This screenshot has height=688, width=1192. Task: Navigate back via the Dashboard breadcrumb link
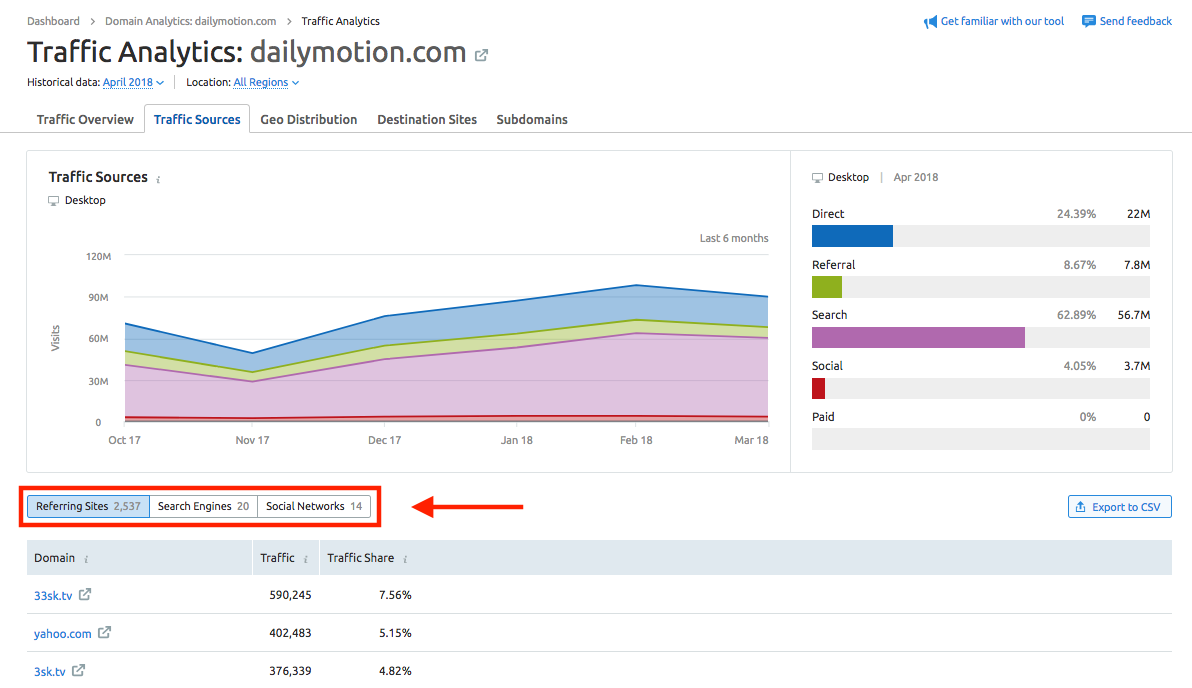[53, 20]
